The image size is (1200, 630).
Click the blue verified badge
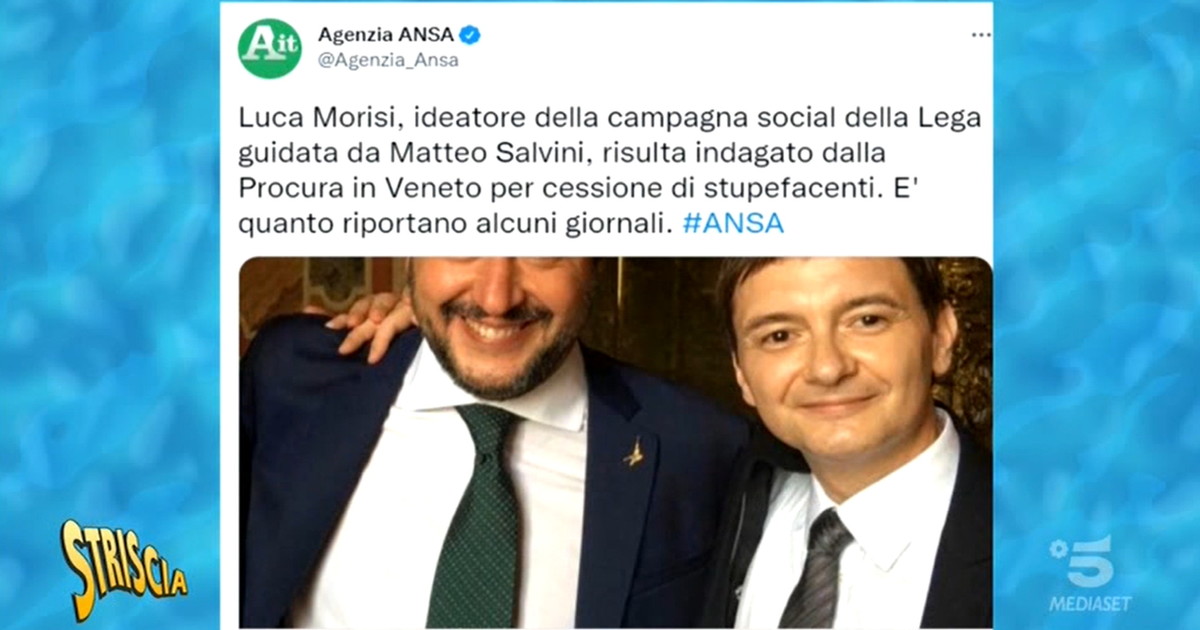coord(470,35)
